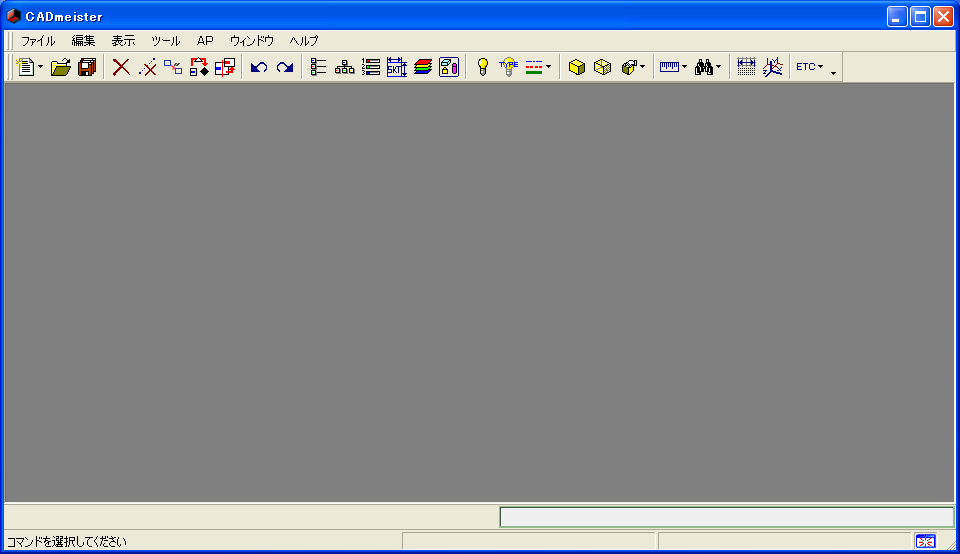The height and width of the screenshot is (554, 960).
Task: Open the colored layers stack icon
Action: [x=422, y=67]
